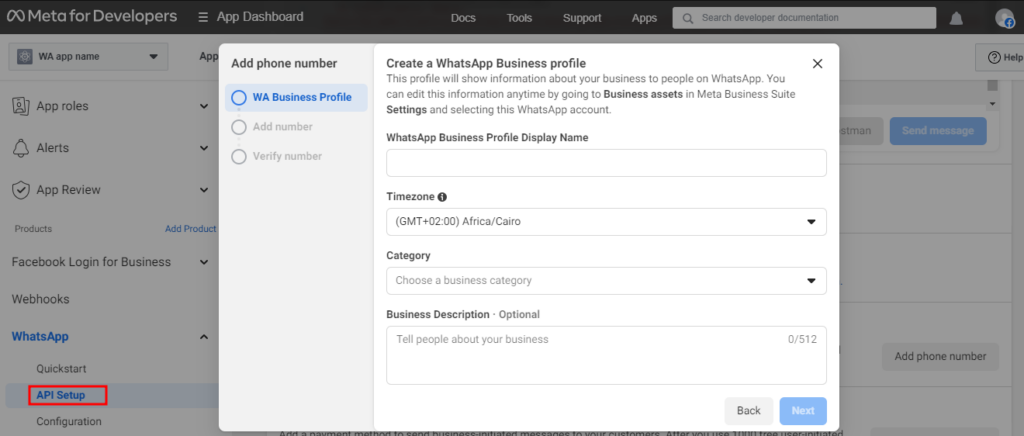Select the Verify number step
This screenshot has width=1024, height=436.
tap(277, 157)
